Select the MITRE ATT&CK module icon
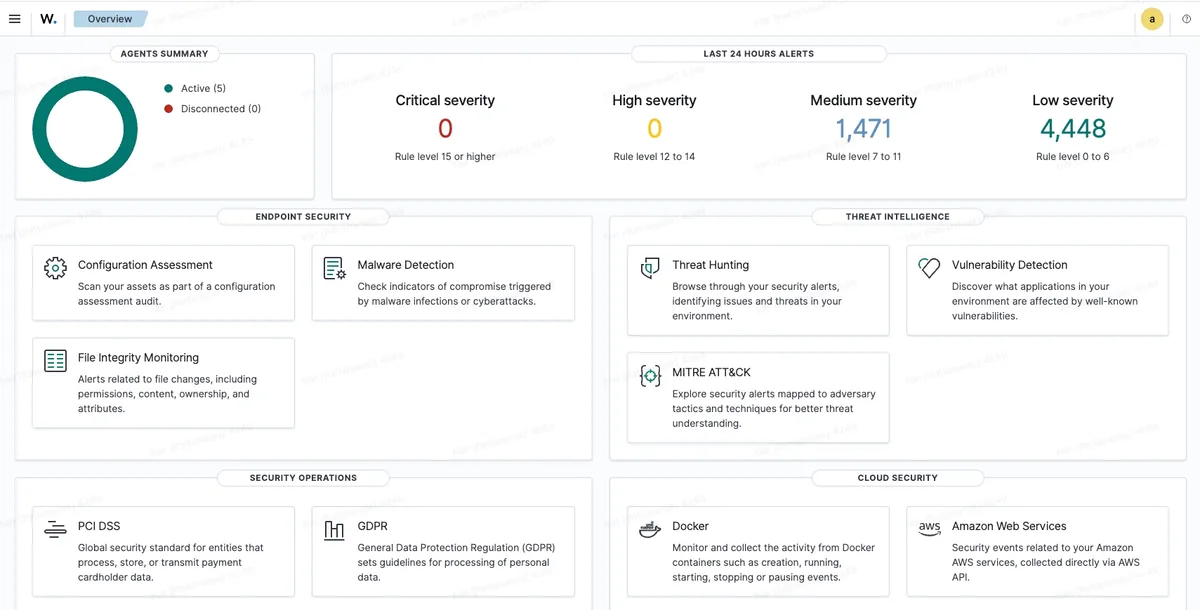 649,375
